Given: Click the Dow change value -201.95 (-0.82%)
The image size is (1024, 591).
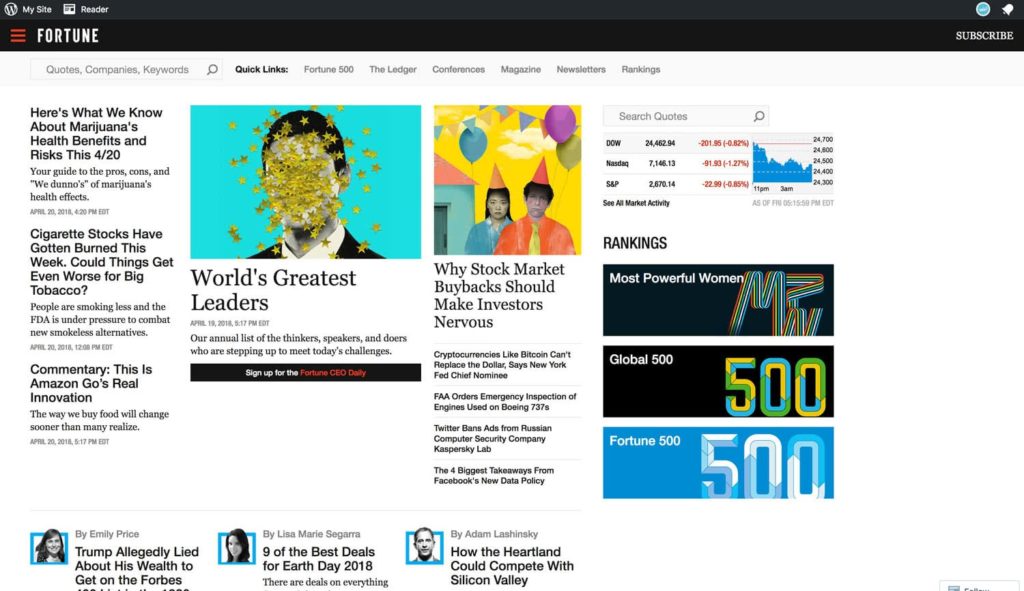Looking at the screenshot, I should pos(724,143).
